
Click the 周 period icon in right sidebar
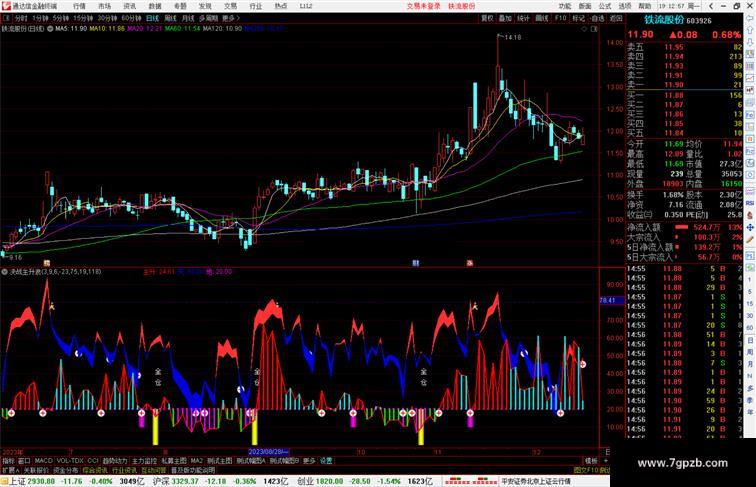tap(750, 352)
